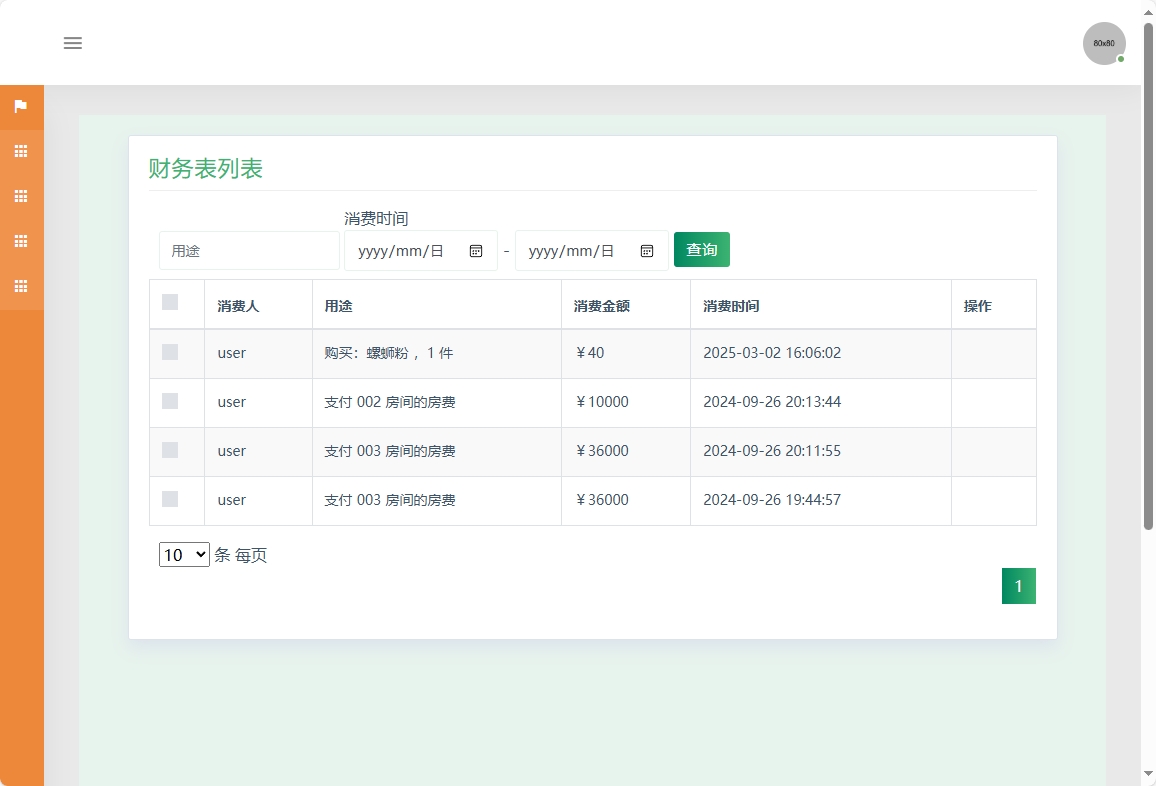Select the checkbox of the ¥10000 房费 row

(x=169, y=401)
